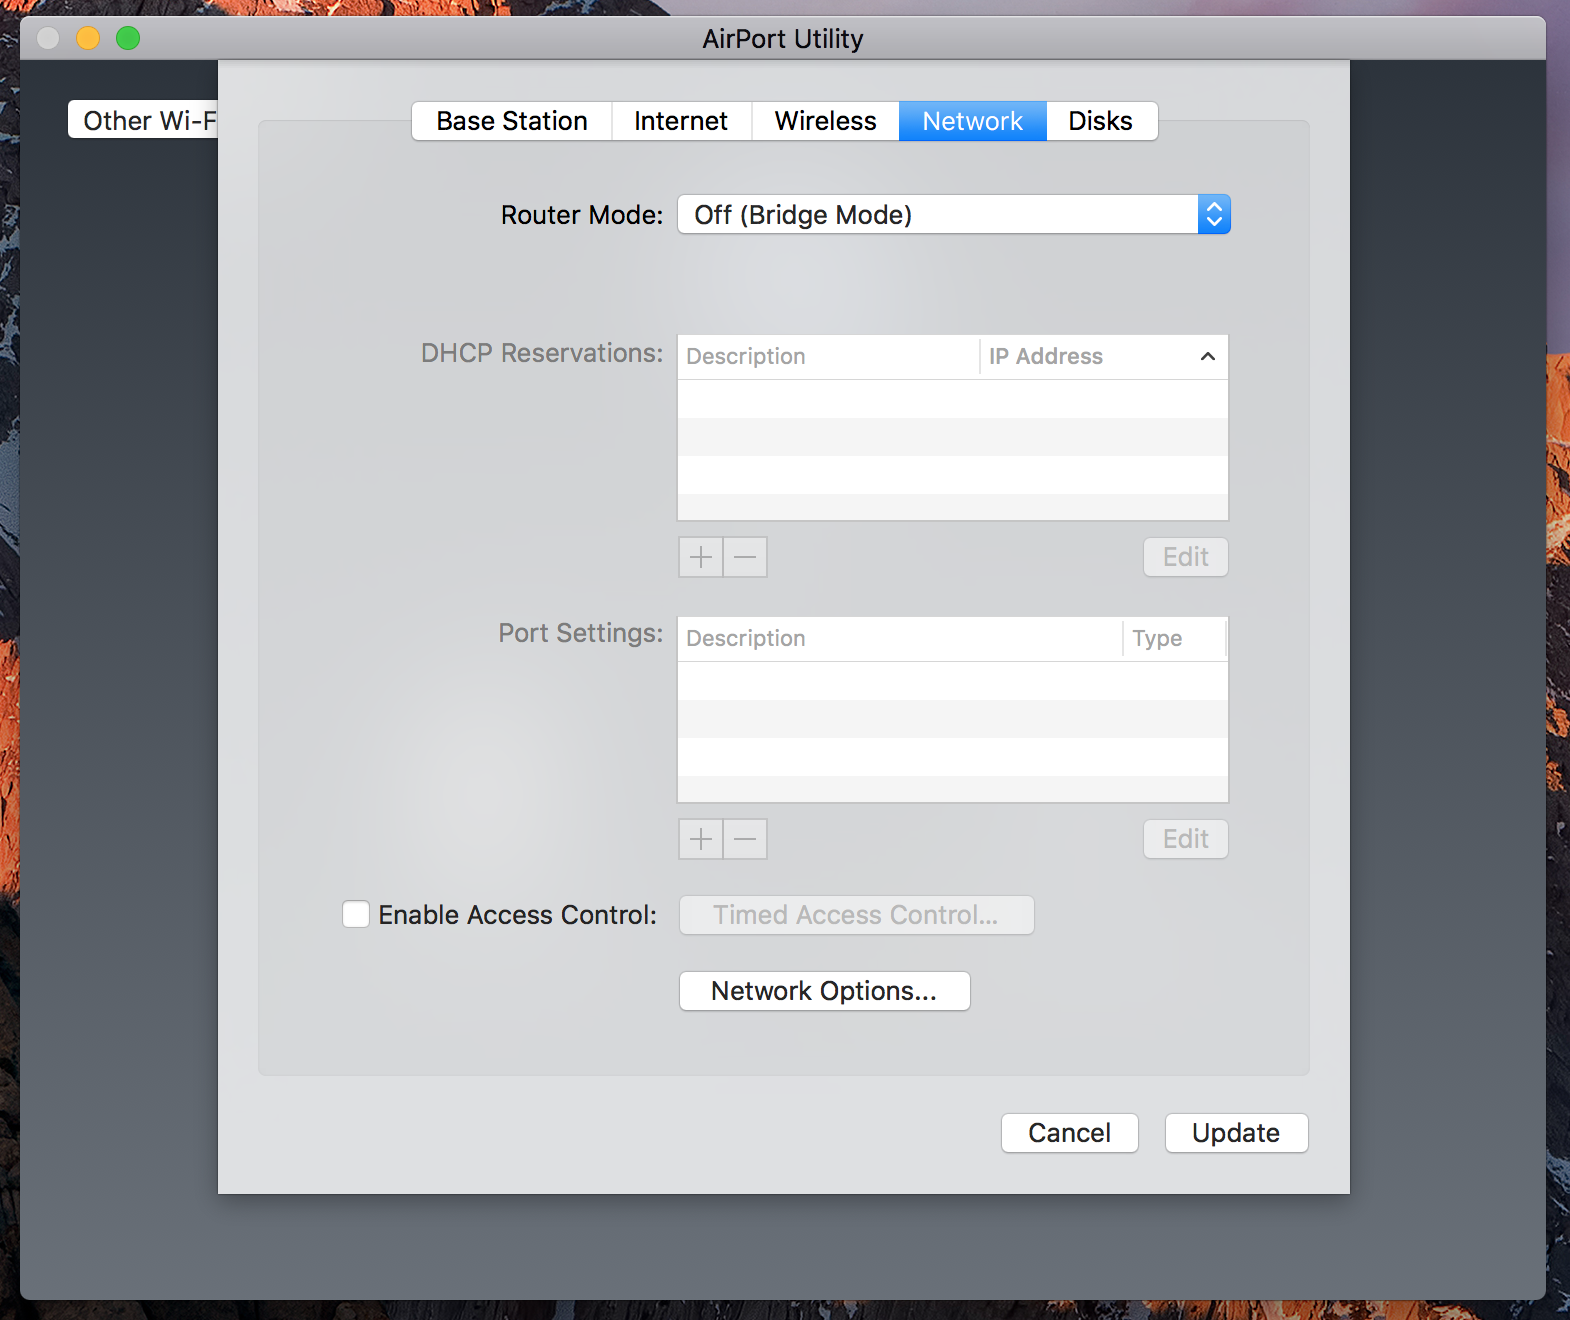This screenshot has height=1320, width=1570.
Task: Close the AirPort Utility window
Action: [48, 39]
